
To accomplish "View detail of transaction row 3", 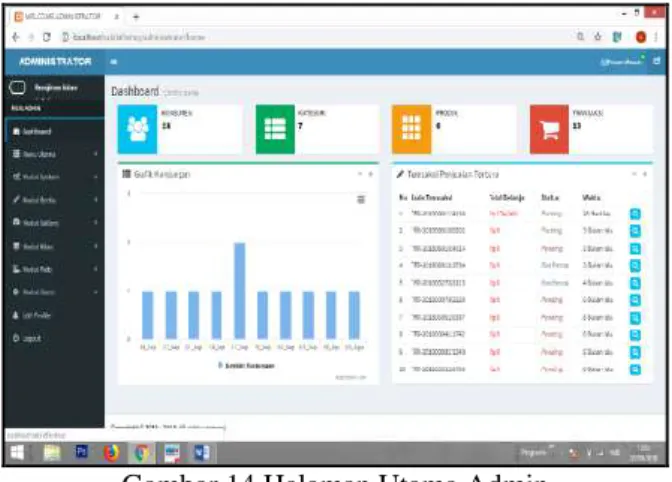I will [x=635, y=248].
